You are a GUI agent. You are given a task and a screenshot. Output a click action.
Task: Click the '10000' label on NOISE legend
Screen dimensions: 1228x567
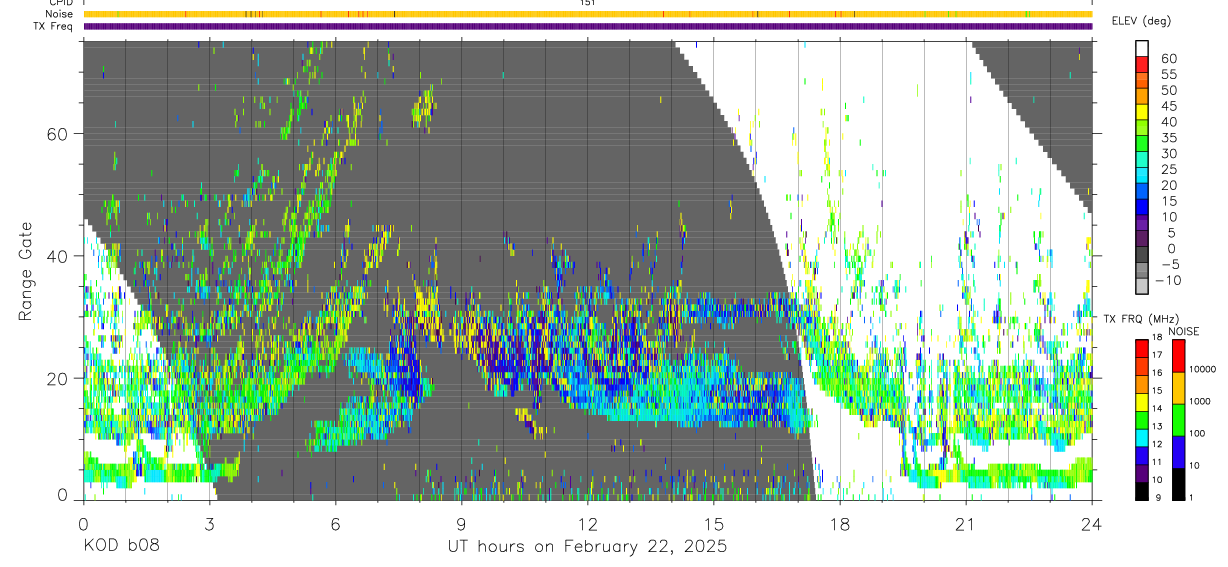tap(1203, 369)
